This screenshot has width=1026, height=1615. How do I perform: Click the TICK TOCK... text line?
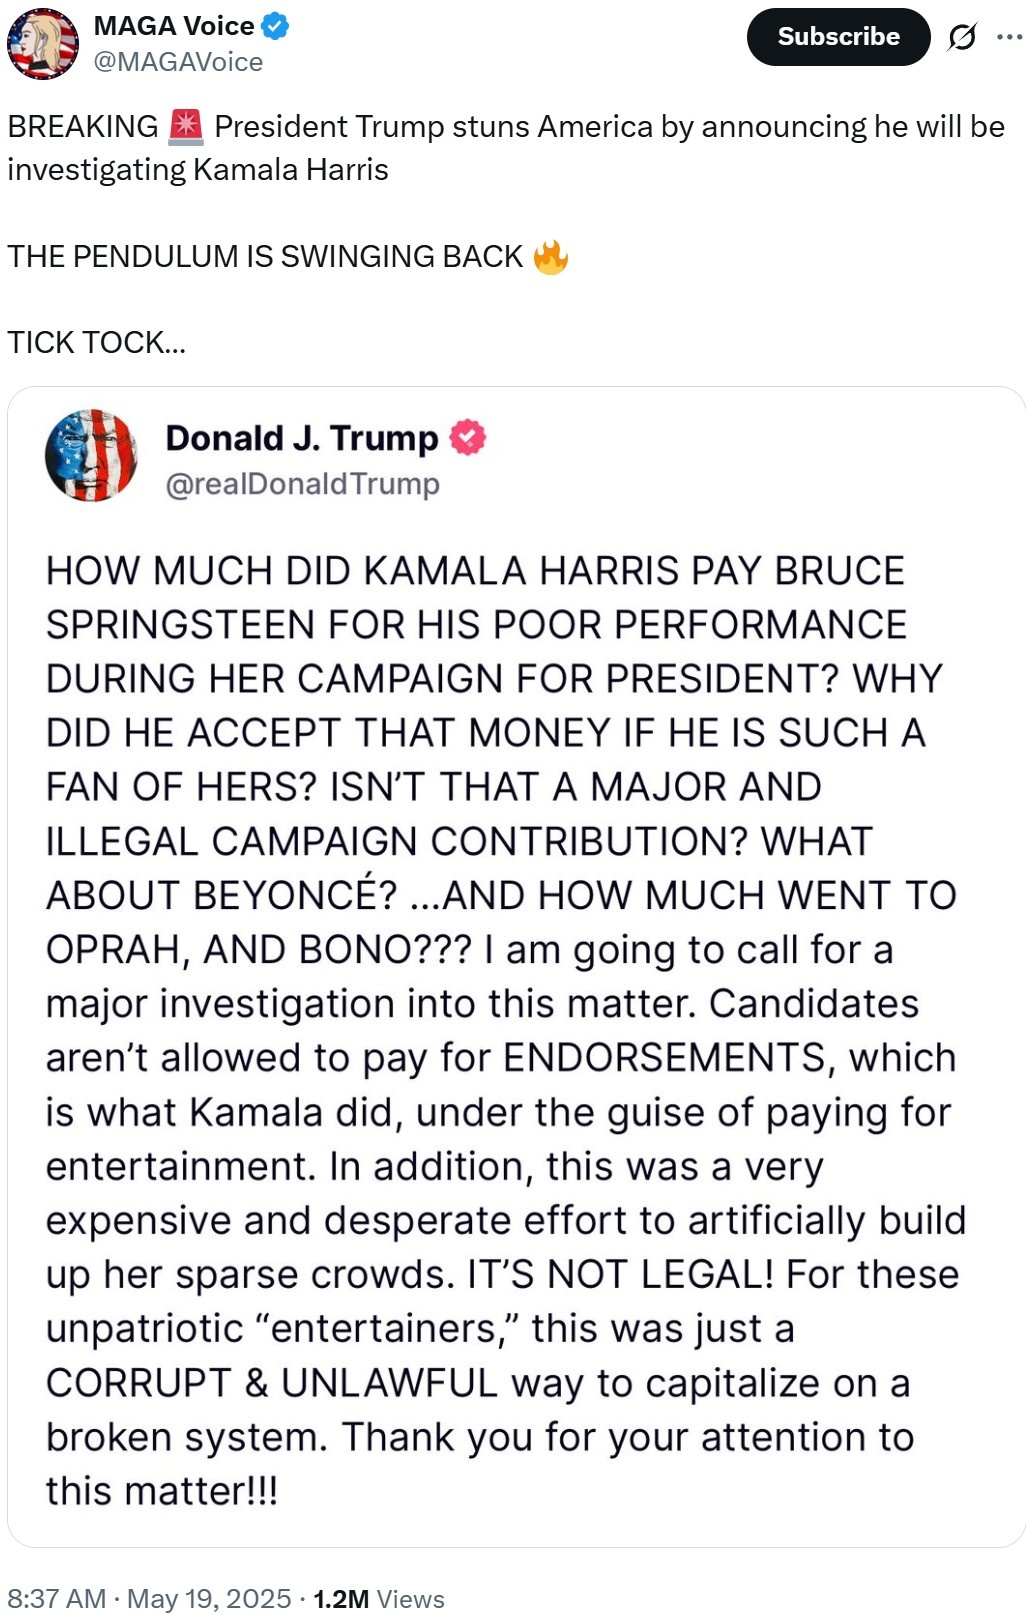[97, 343]
